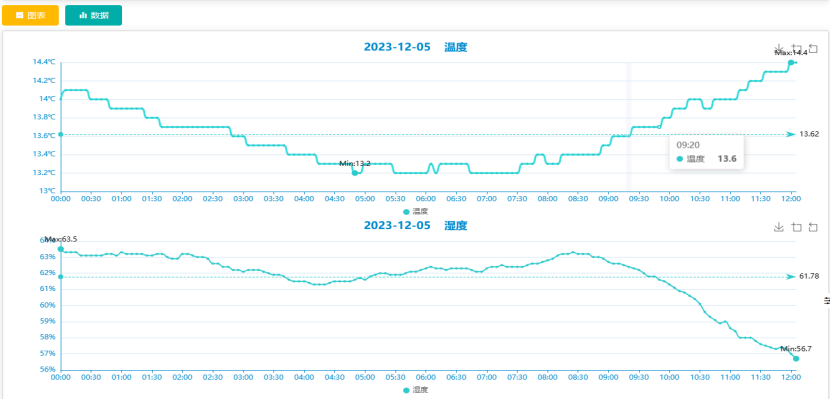
Task: Click the 56% humidity axis label
Action: 48,370
